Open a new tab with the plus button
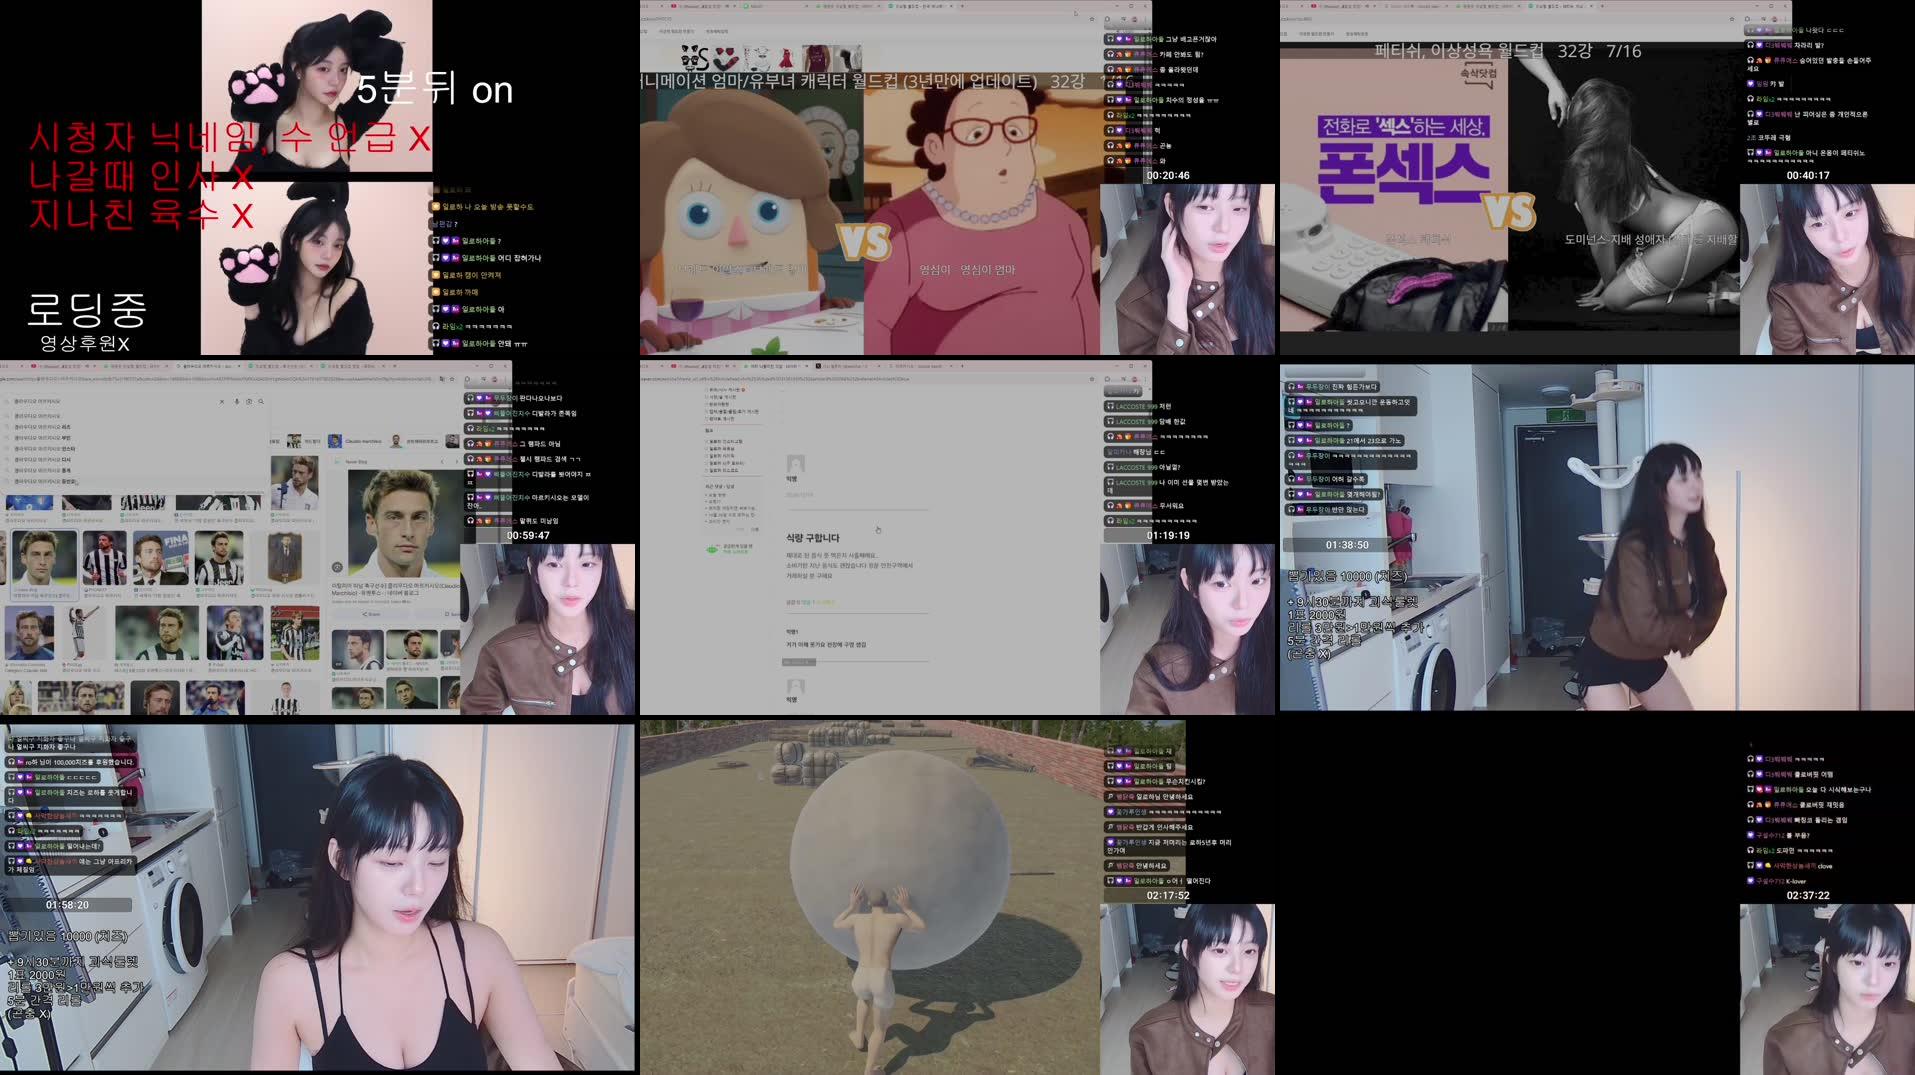 (x=395, y=366)
